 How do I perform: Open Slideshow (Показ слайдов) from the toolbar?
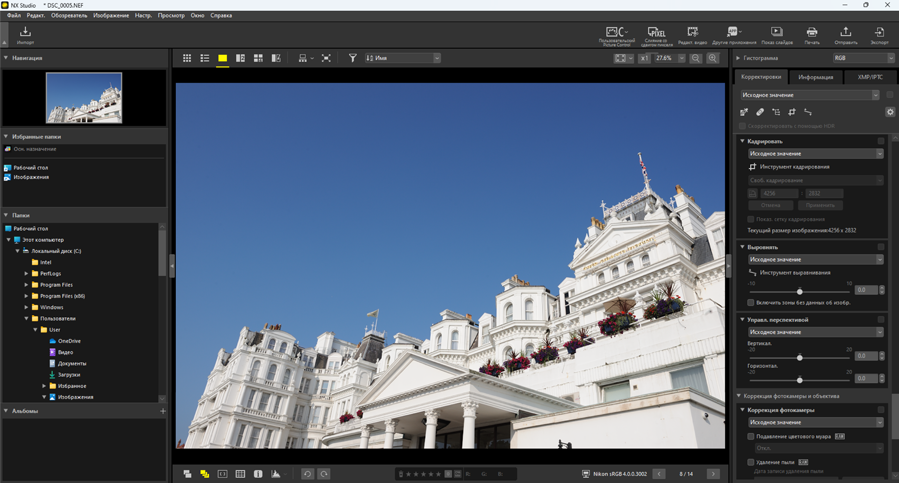776,35
